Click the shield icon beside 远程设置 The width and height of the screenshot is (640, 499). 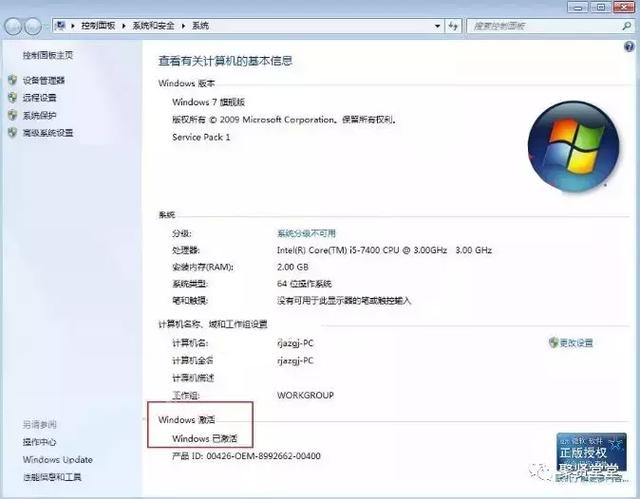click(x=13, y=97)
